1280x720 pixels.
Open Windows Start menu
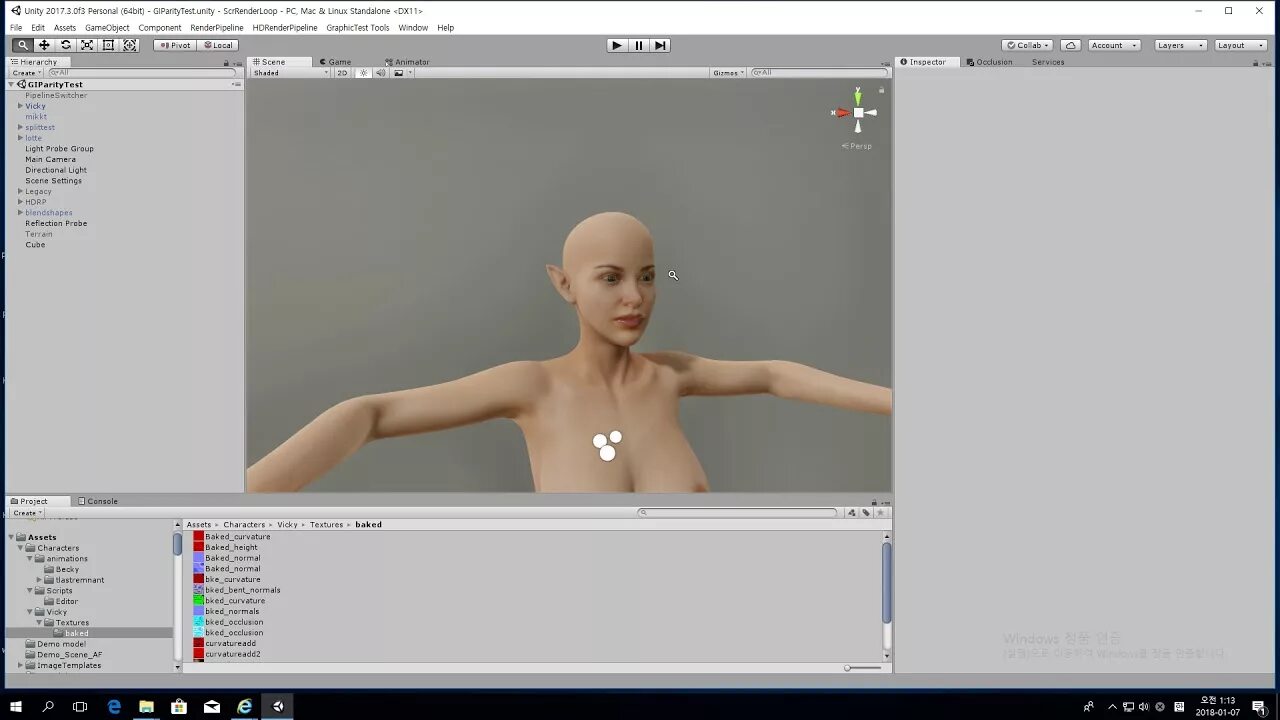(x=16, y=706)
